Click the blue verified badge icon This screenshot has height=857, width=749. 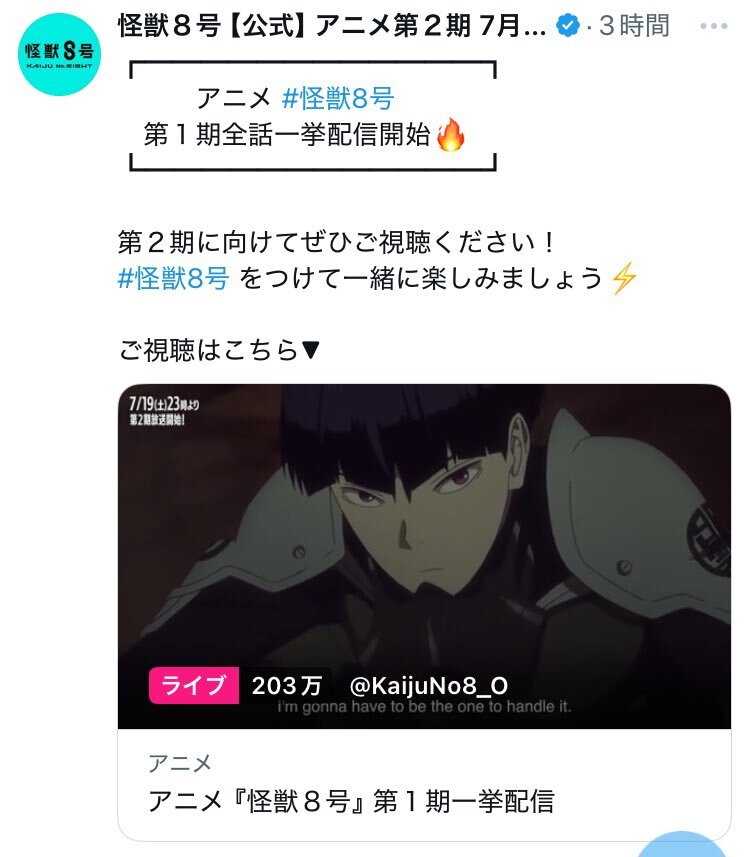pyautogui.click(x=568, y=26)
